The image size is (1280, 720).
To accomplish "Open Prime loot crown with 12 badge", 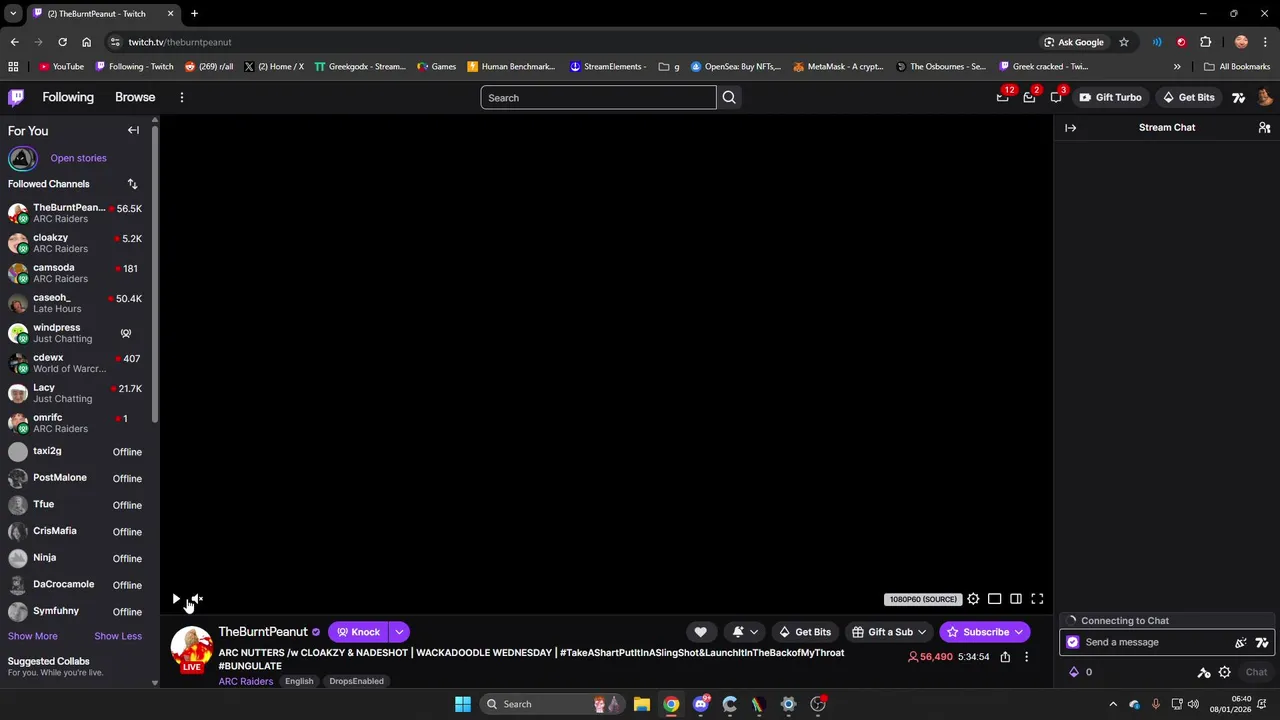I will tap(1003, 97).
